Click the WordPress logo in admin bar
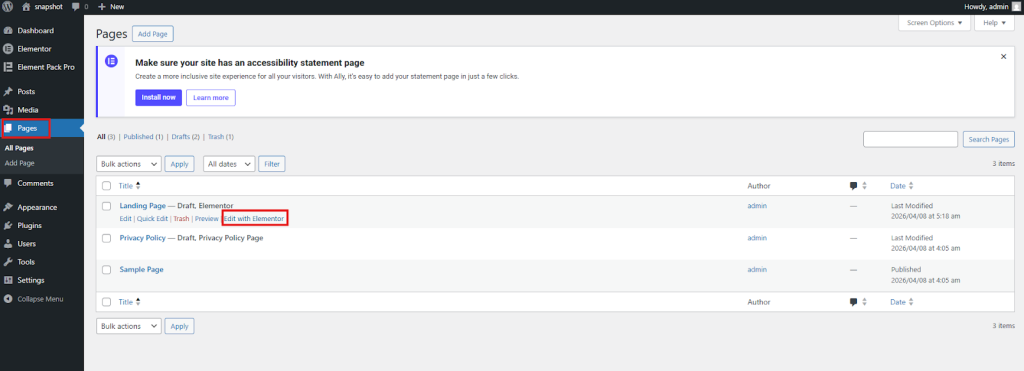The width and height of the screenshot is (1024, 371). click(8, 6)
